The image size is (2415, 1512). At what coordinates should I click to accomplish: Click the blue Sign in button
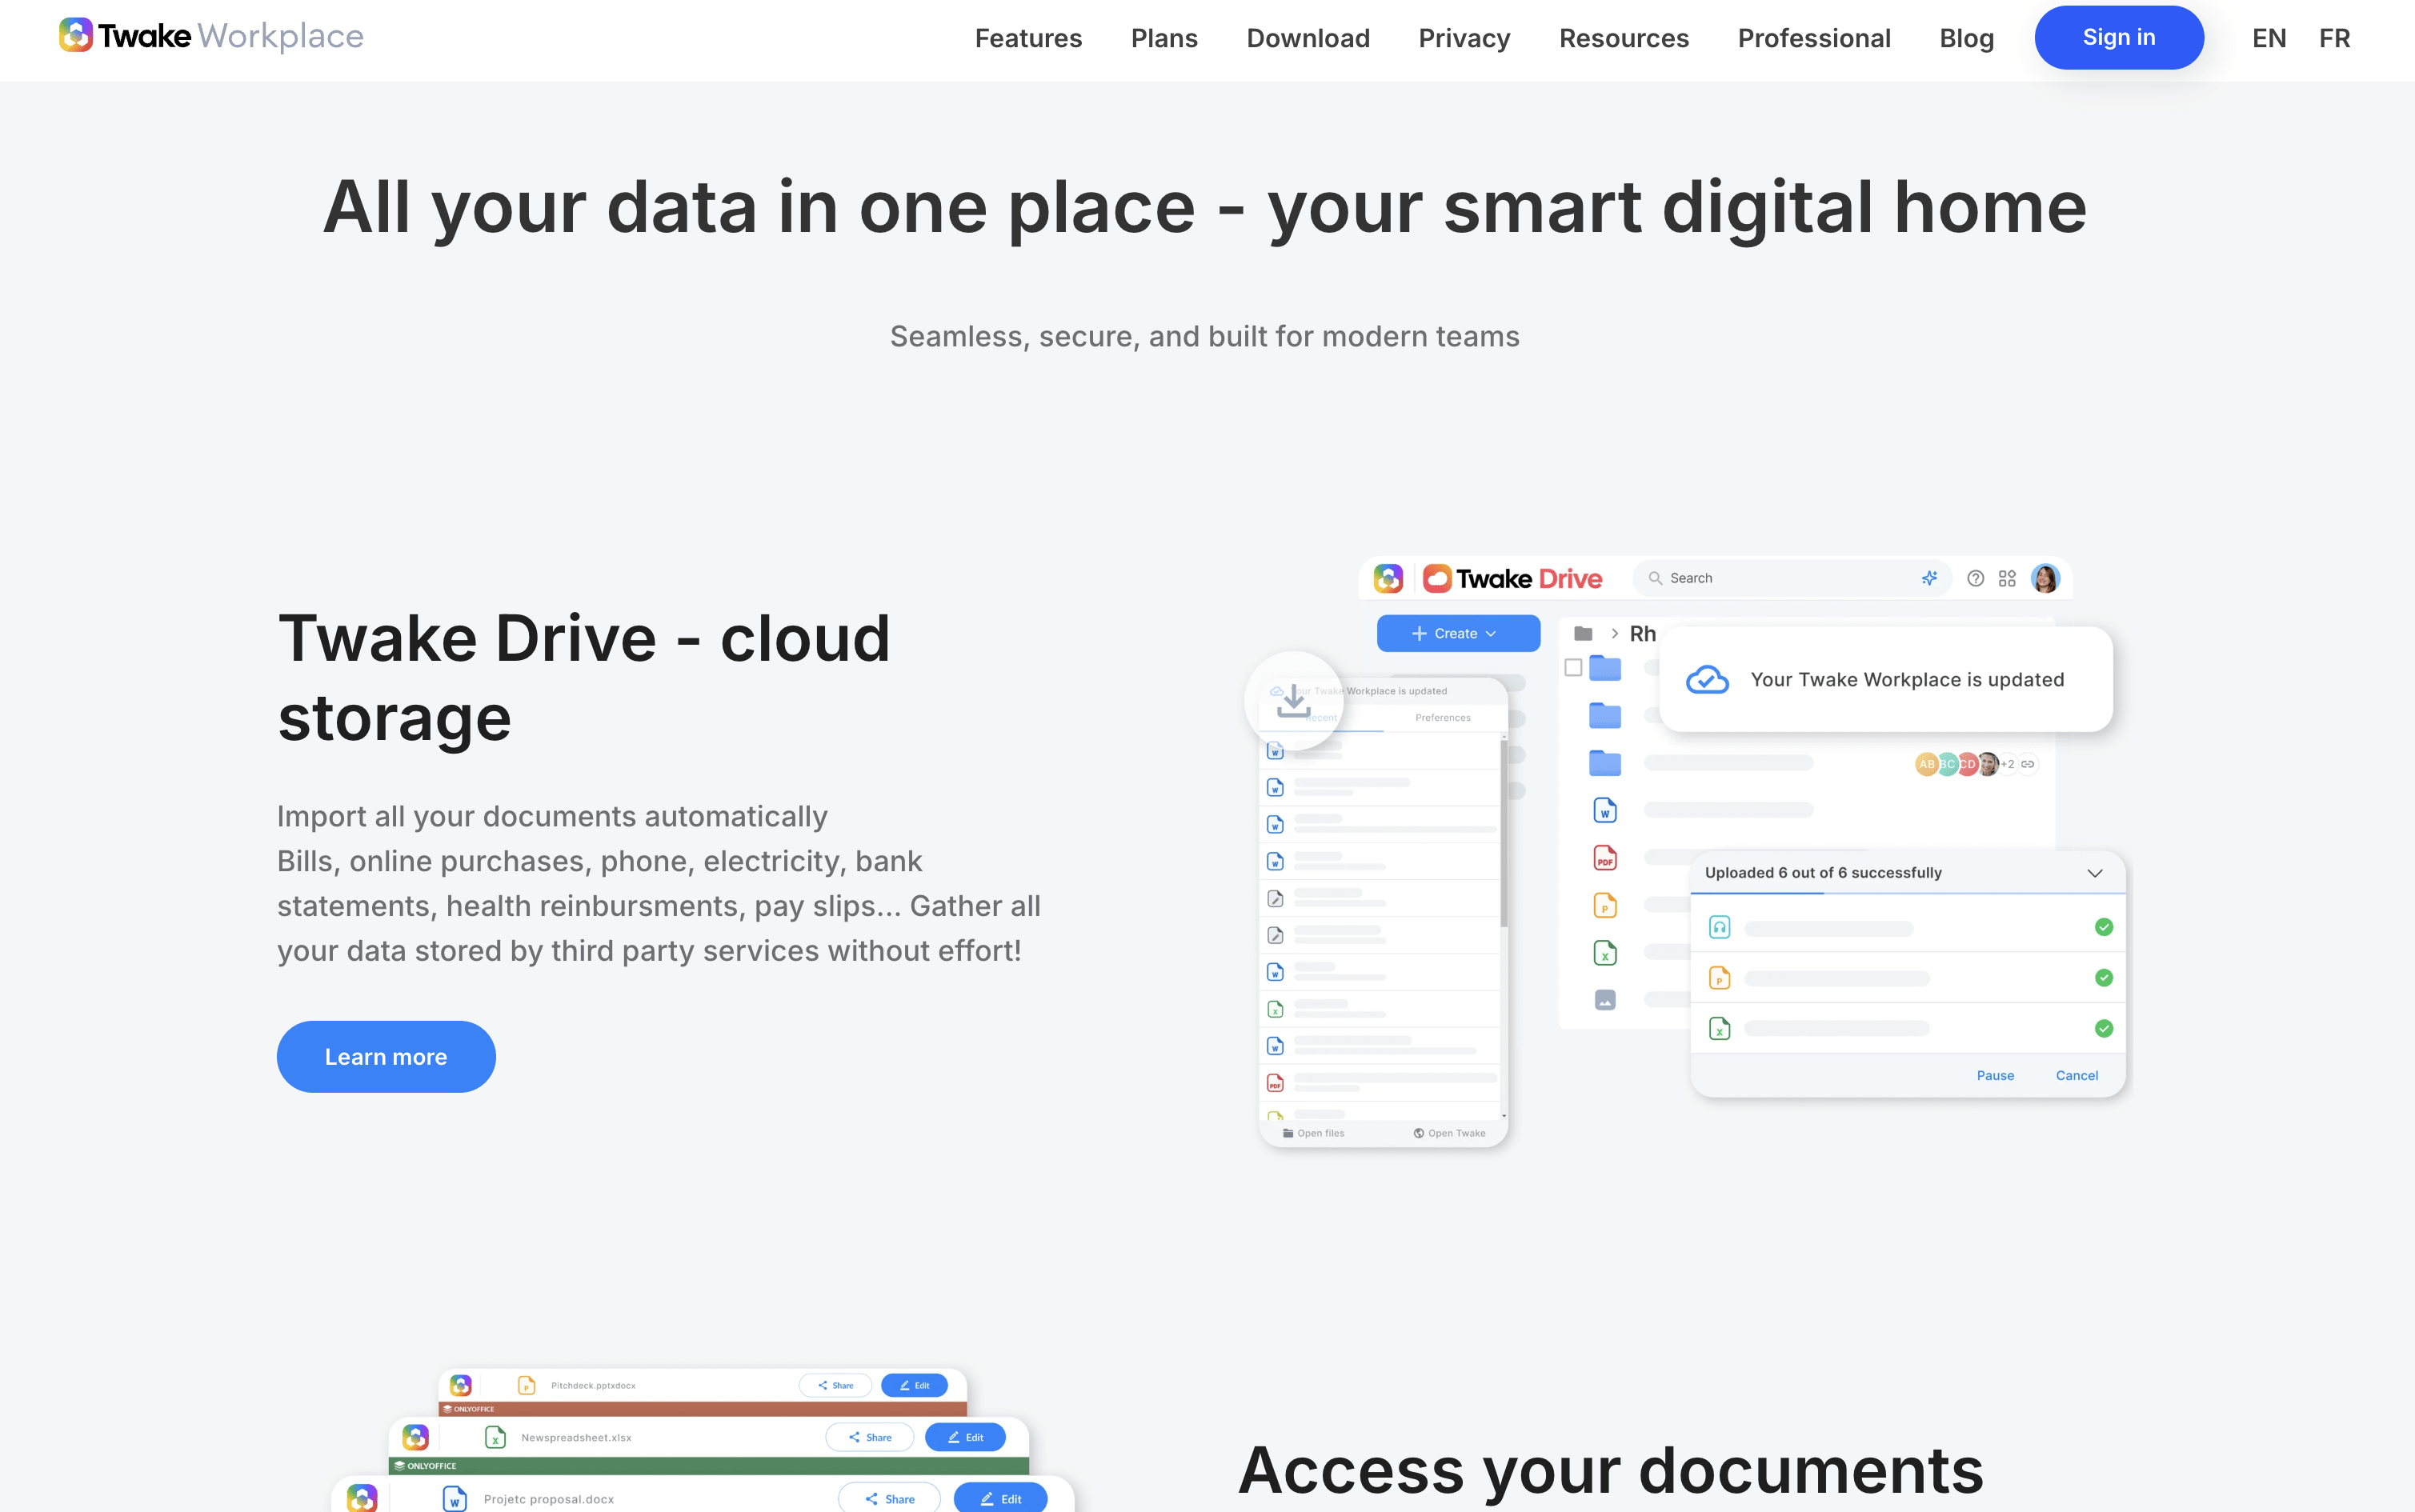[x=2119, y=37]
